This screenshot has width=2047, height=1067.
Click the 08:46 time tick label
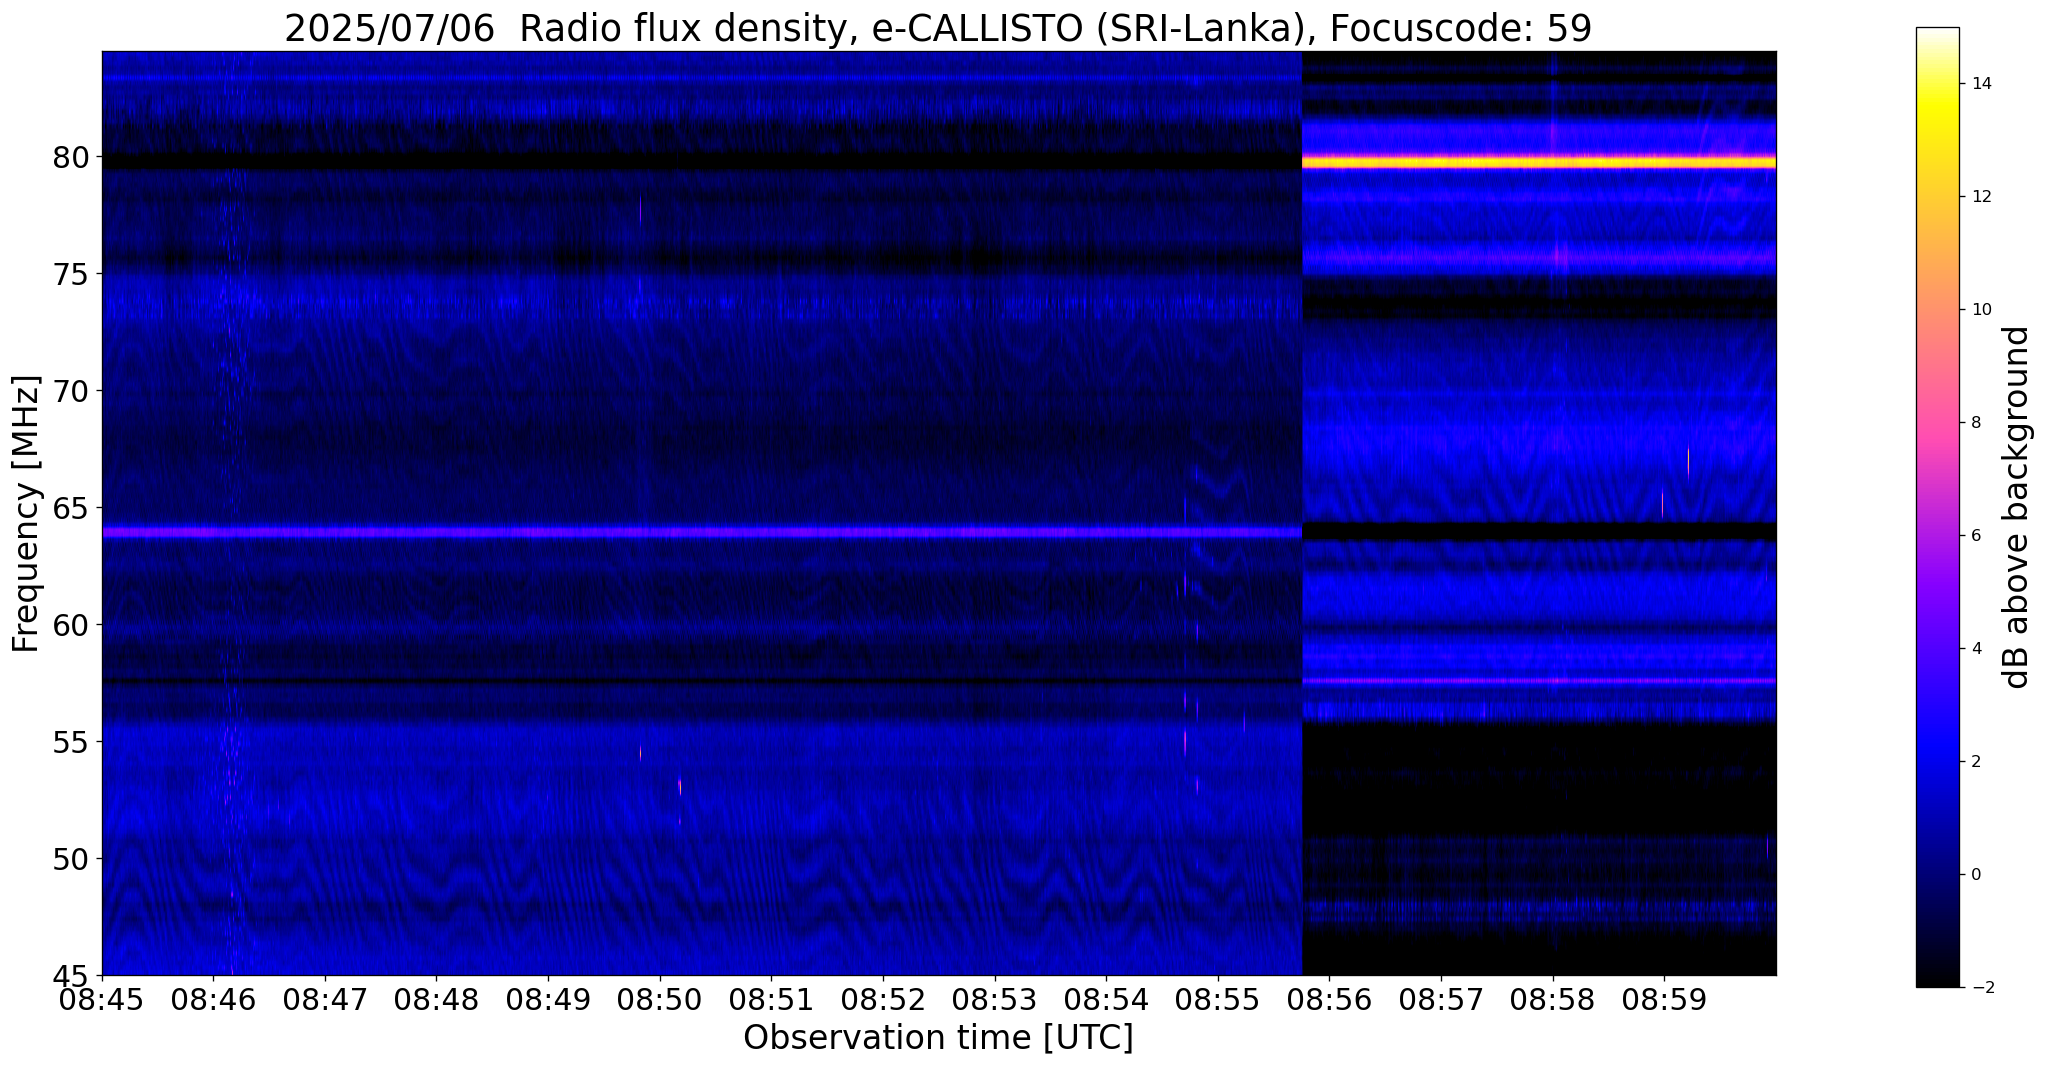pyautogui.click(x=214, y=1000)
